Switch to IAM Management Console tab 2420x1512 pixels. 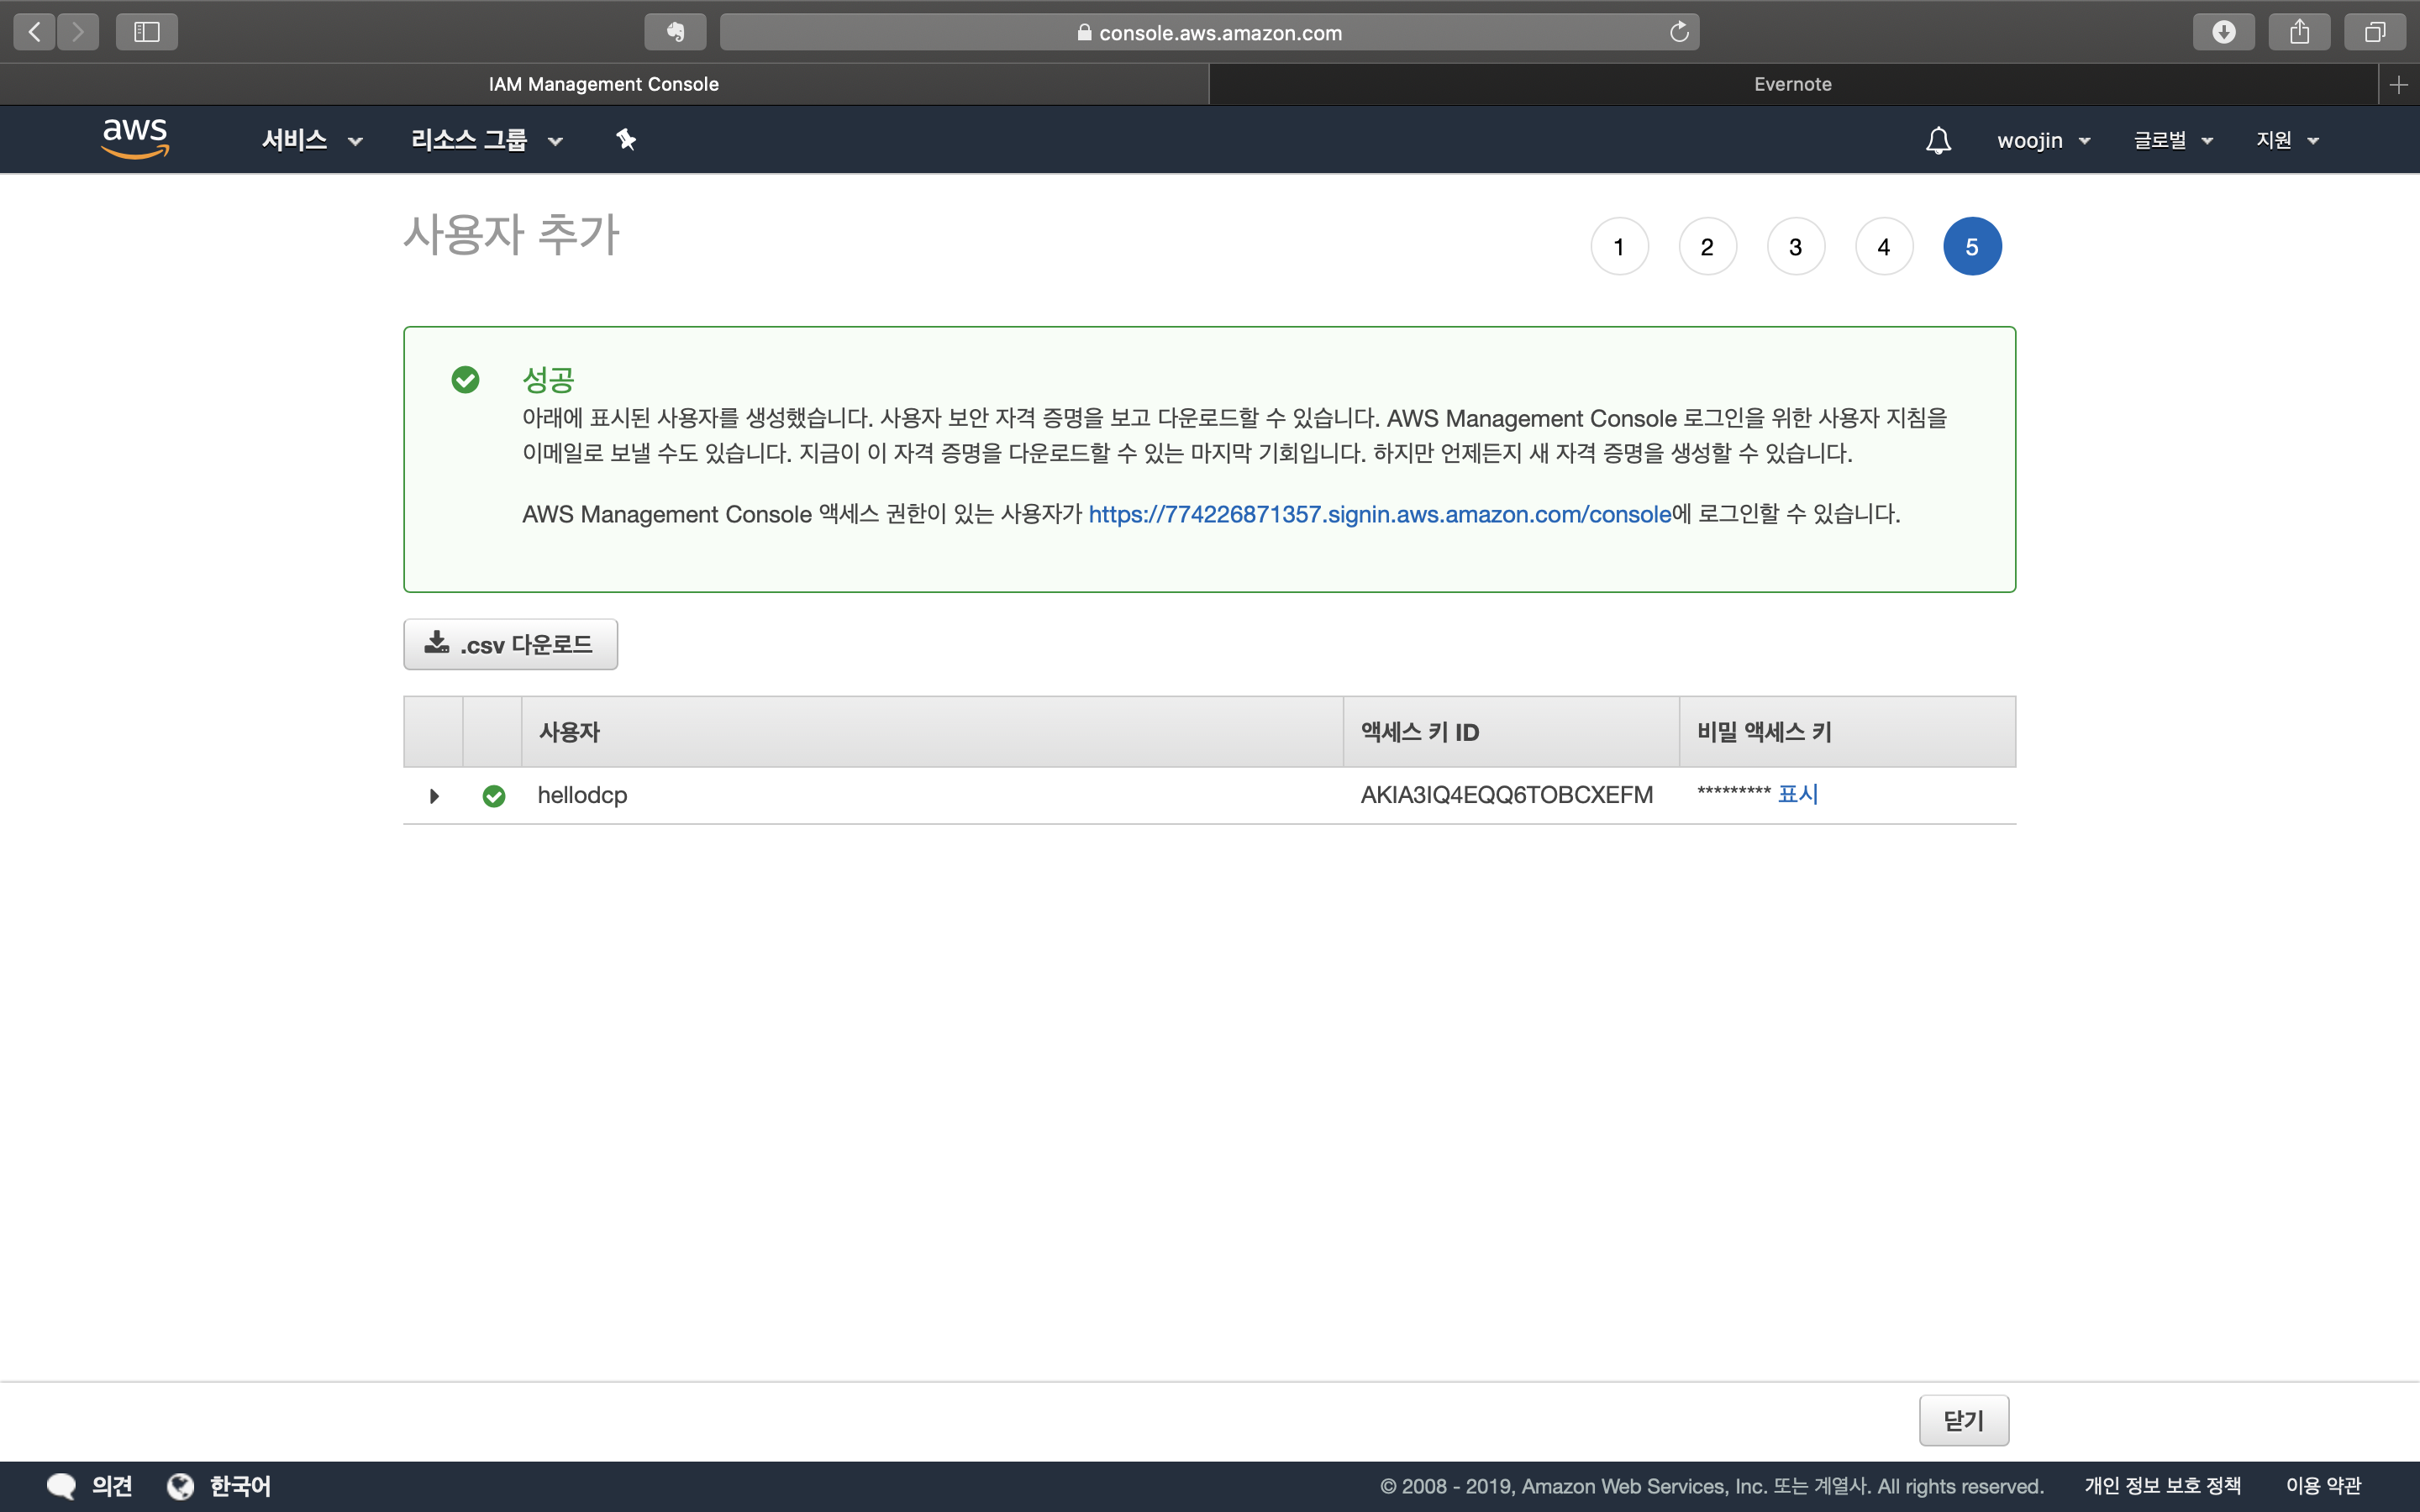(x=604, y=85)
